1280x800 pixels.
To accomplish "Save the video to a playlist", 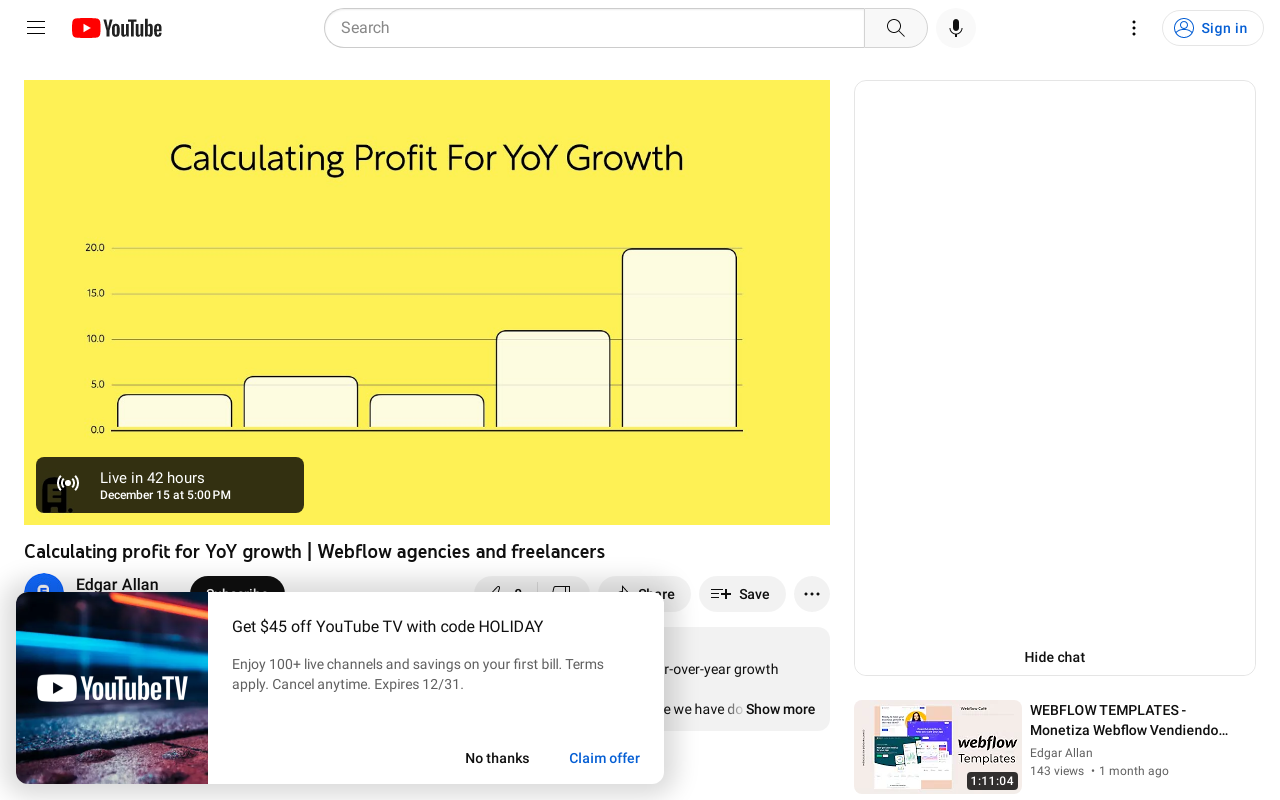I will [742, 594].
